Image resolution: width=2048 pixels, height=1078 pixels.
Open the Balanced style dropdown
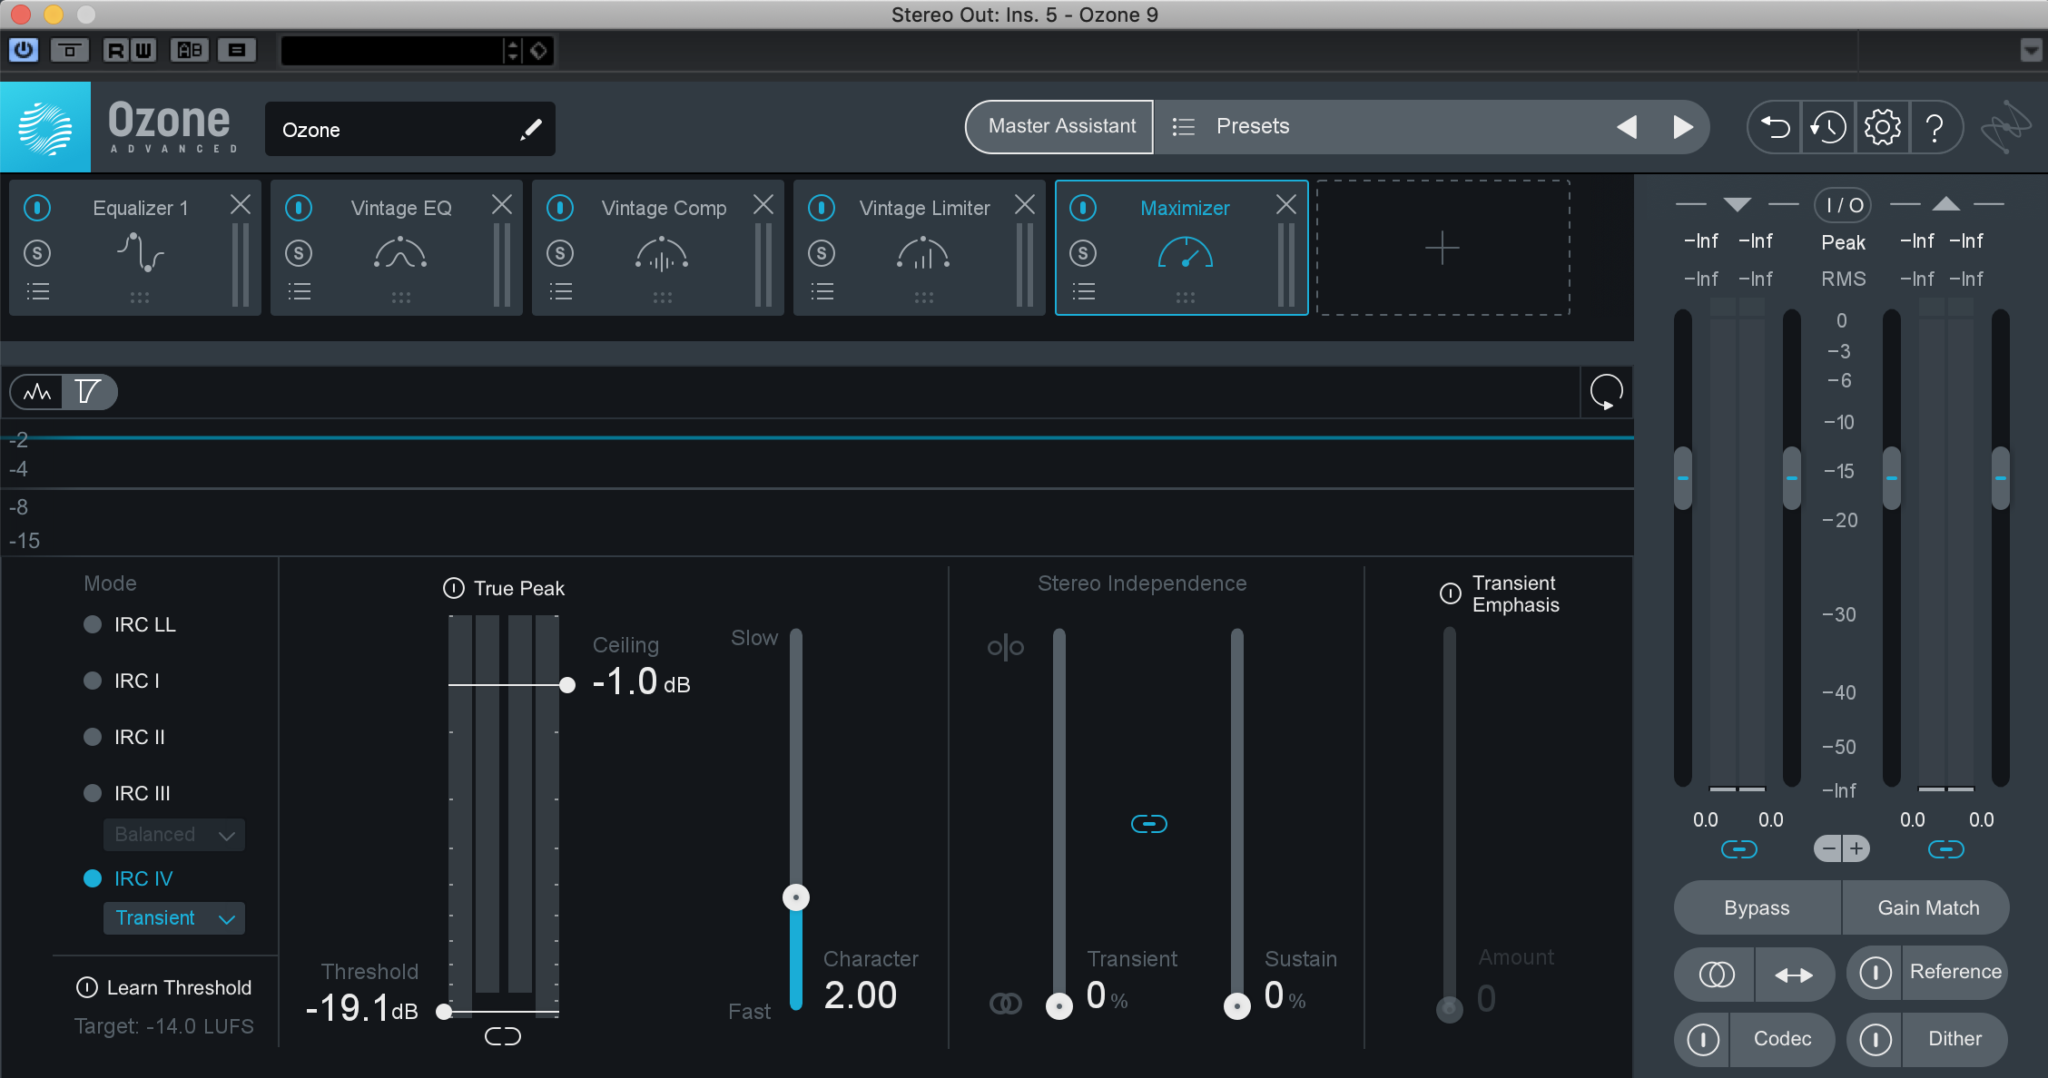point(174,834)
